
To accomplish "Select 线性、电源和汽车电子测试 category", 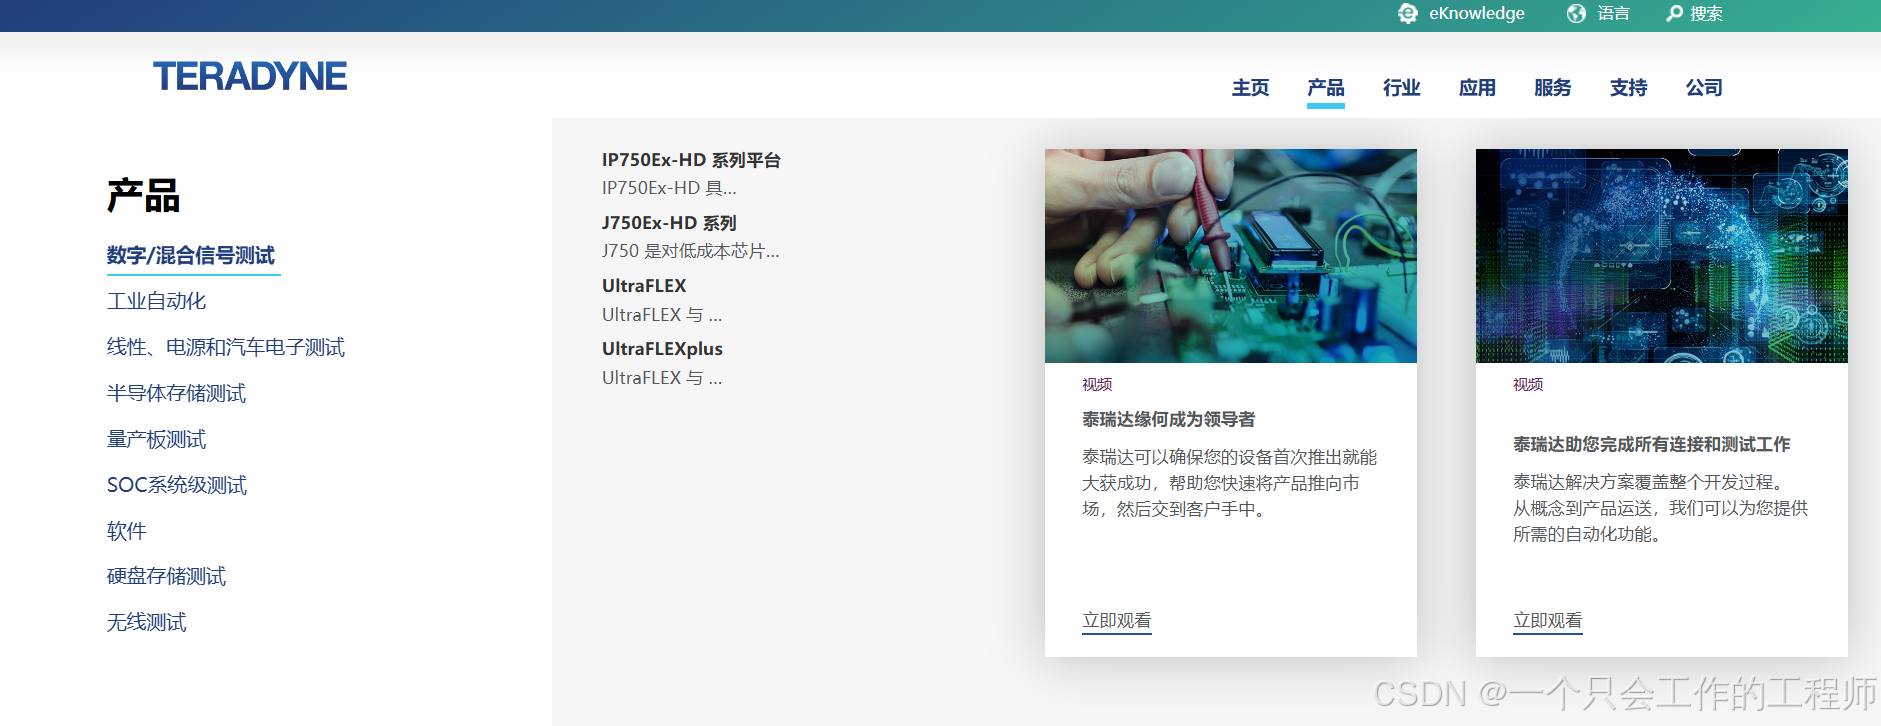I will click(226, 347).
